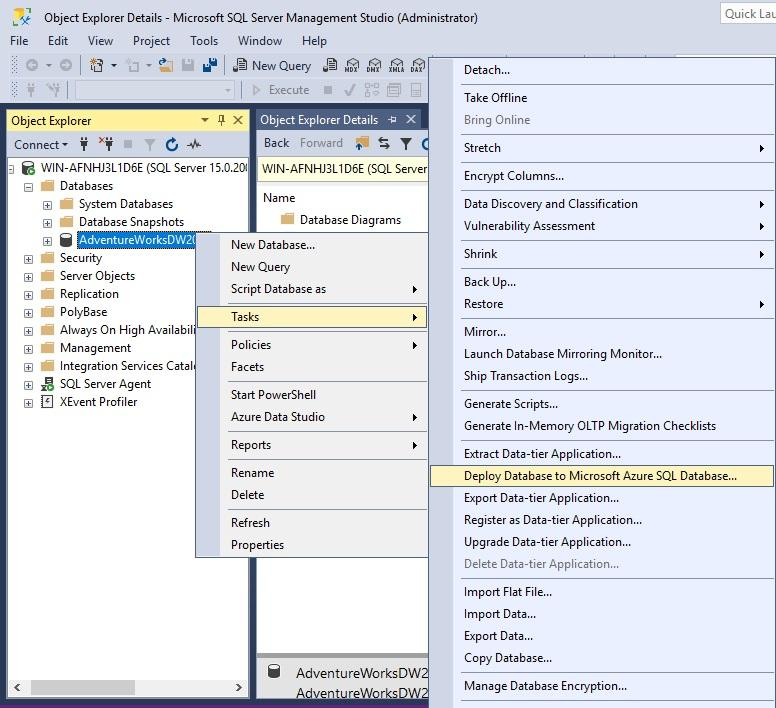Pin the Object Explorer panel
This screenshot has height=708, width=776.
point(221,120)
